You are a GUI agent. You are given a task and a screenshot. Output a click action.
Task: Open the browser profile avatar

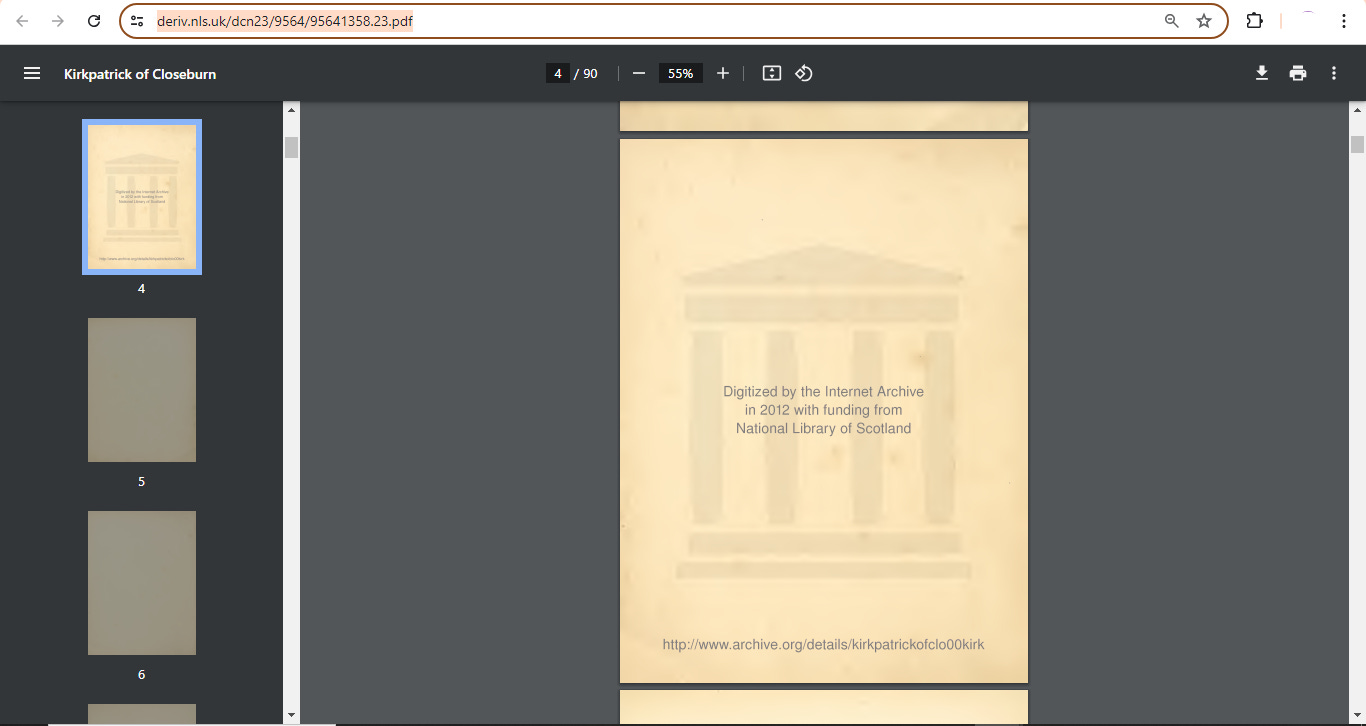[x=1307, y=21]
